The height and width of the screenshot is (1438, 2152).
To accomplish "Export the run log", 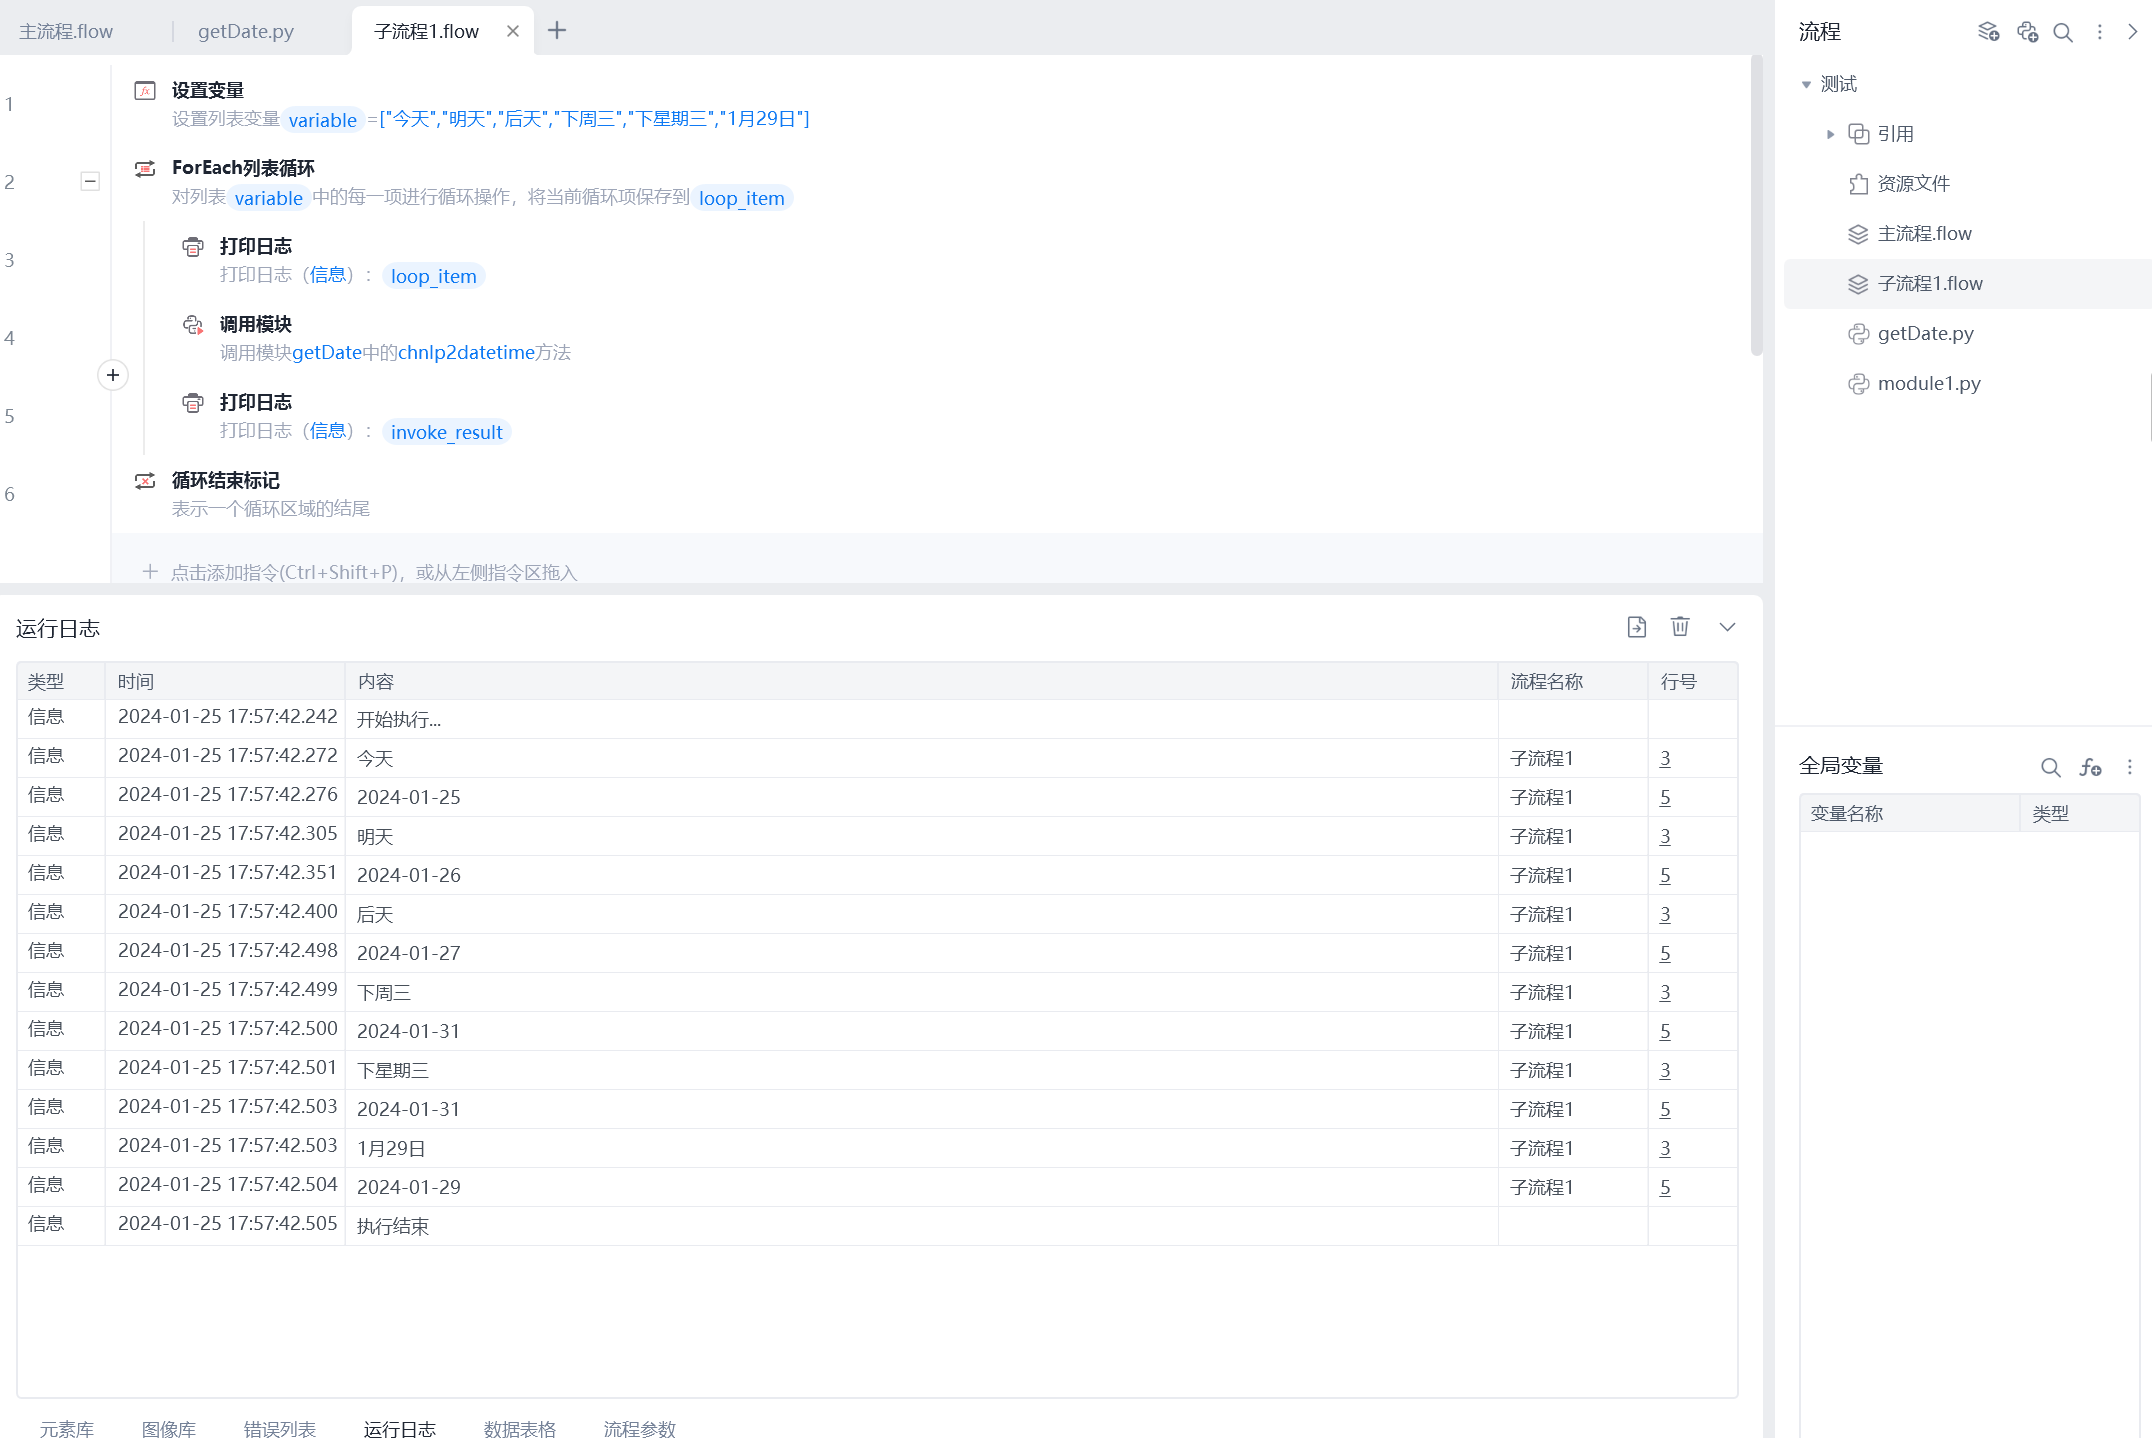I will point(1636,627).
